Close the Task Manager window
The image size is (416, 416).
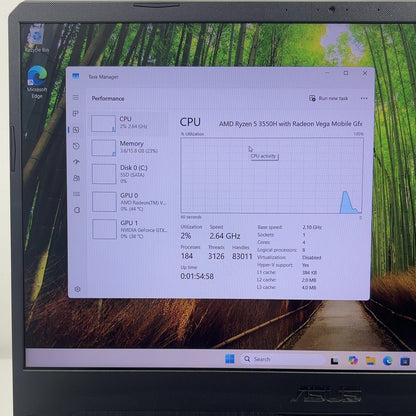[365, 73]
